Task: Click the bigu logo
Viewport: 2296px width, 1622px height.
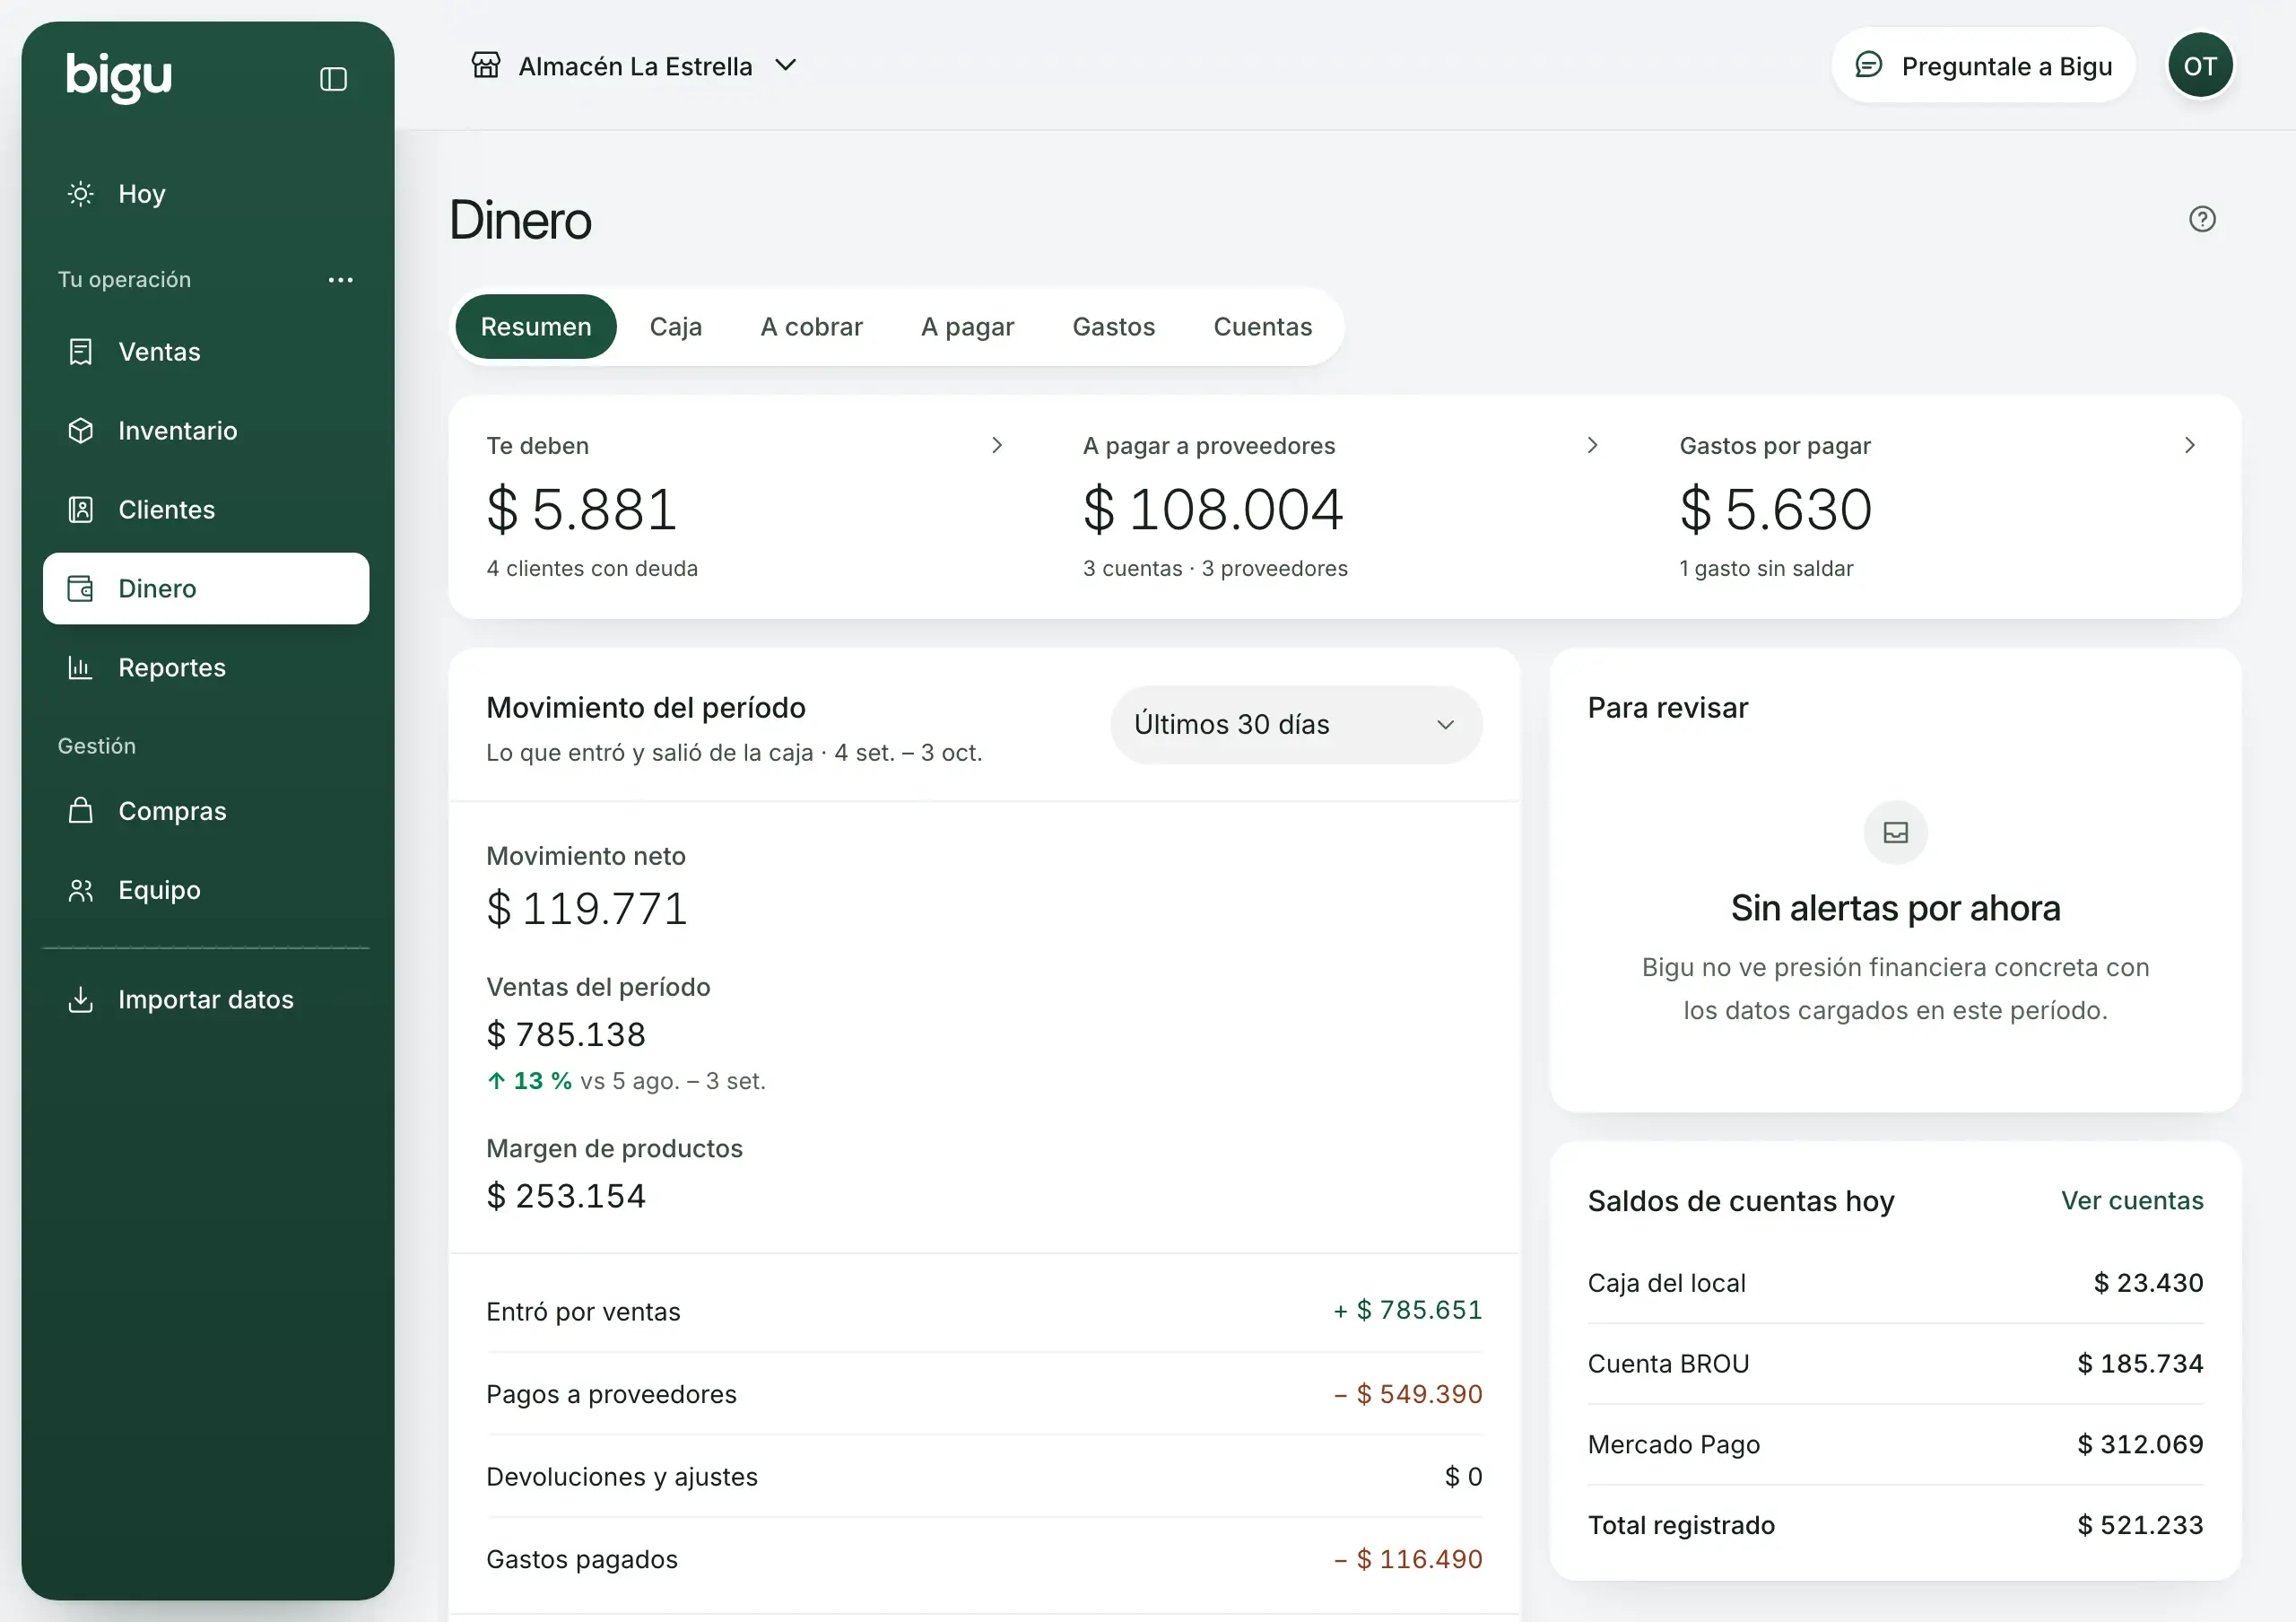Action: tap(119, 77)
